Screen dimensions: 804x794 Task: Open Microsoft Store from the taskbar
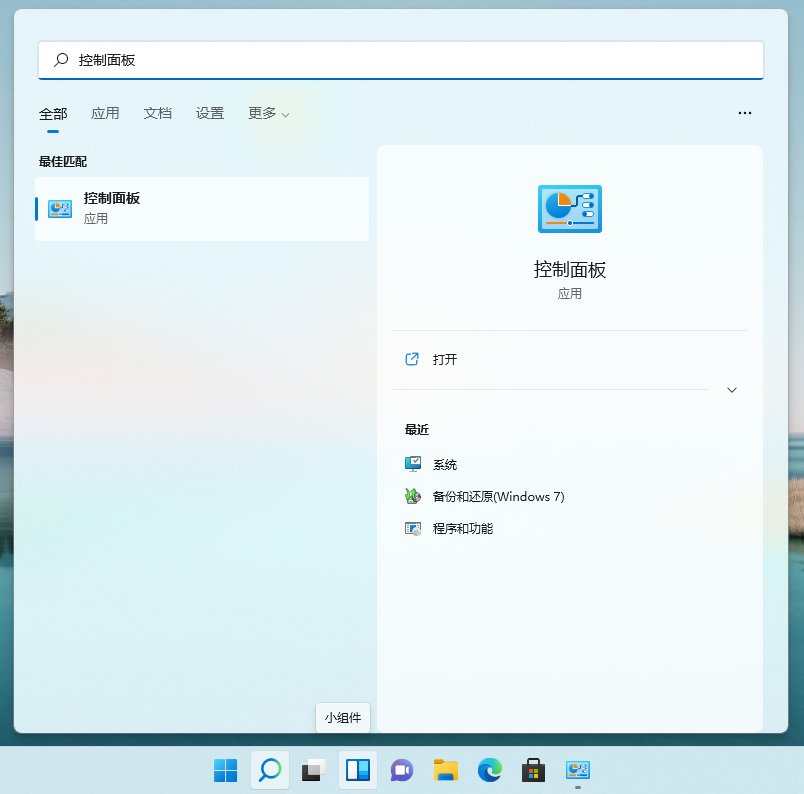pos(534,770)
